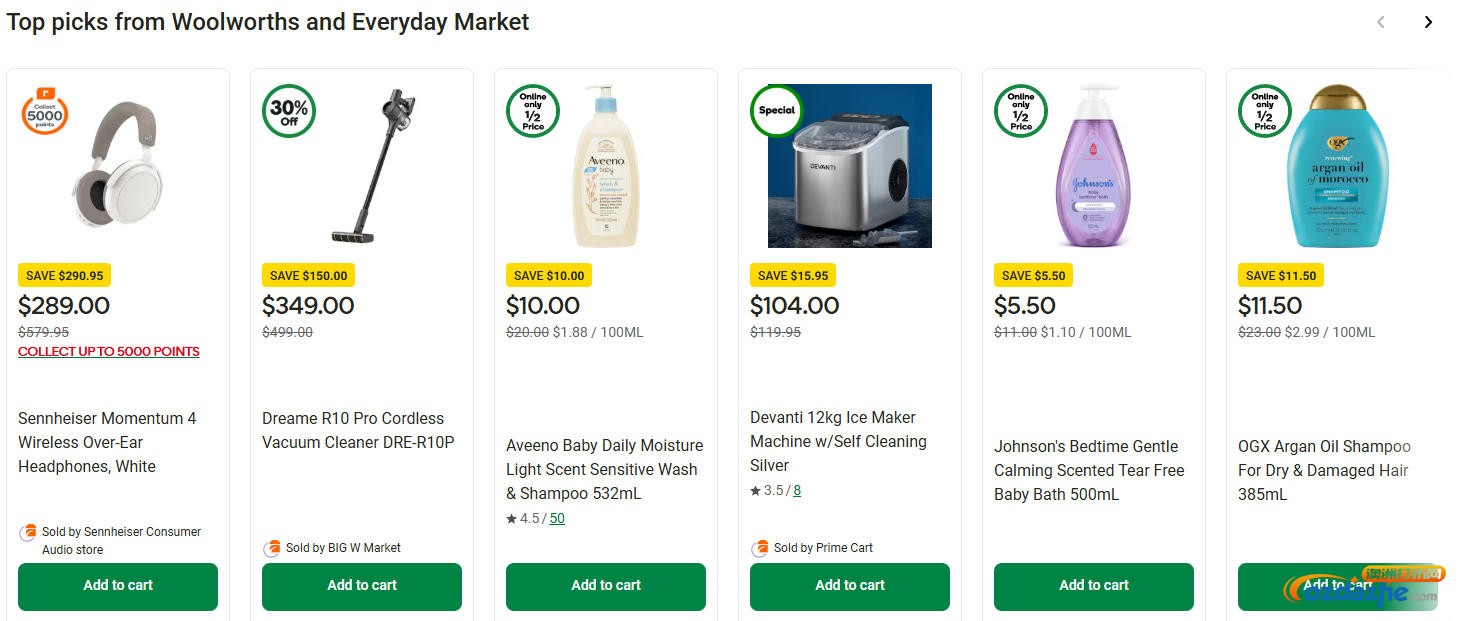This screenshot has width=1468, height=621.
Task: Click the 30% Off badge icon
Action: click(x=289, y=111)
